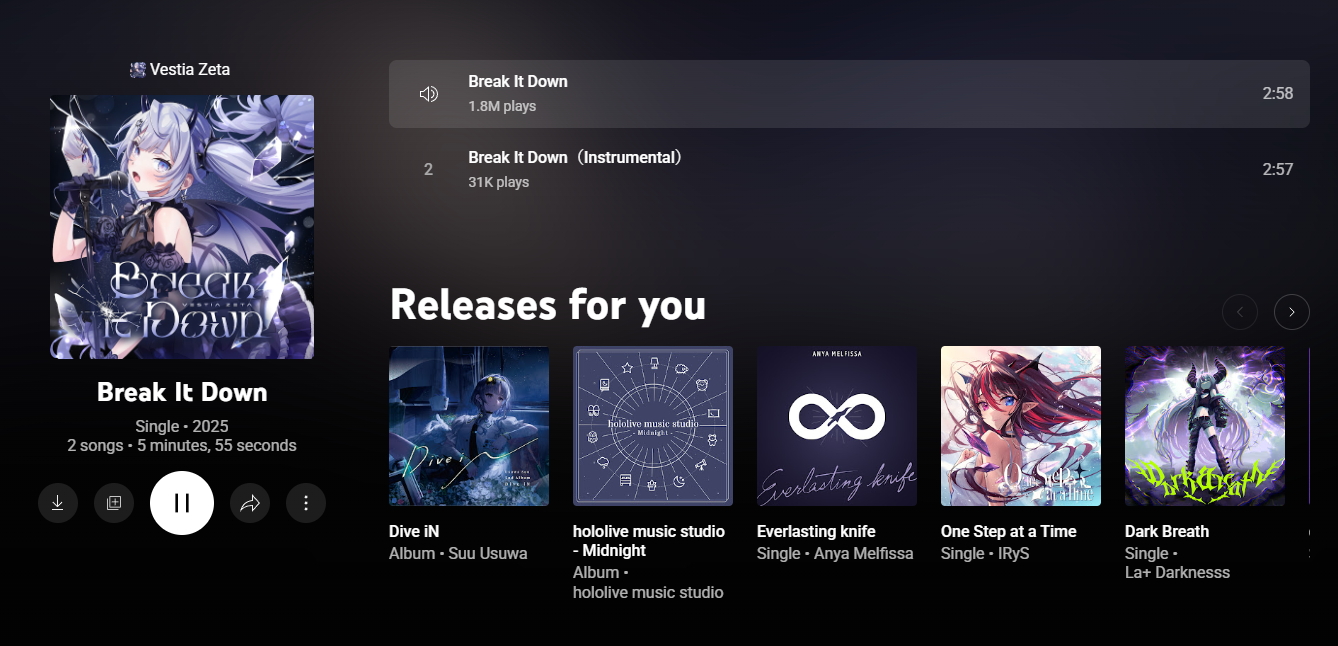
Task: Click the speaker icon on Break It Down
Action: coord(429,94)
